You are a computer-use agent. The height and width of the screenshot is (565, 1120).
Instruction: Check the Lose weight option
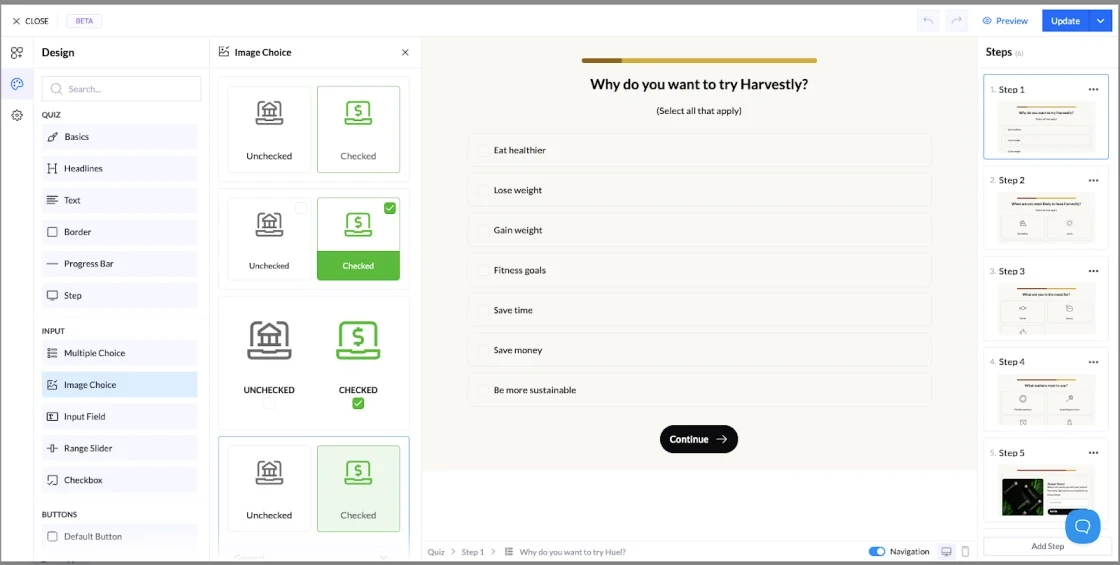[x=699, y=190]
